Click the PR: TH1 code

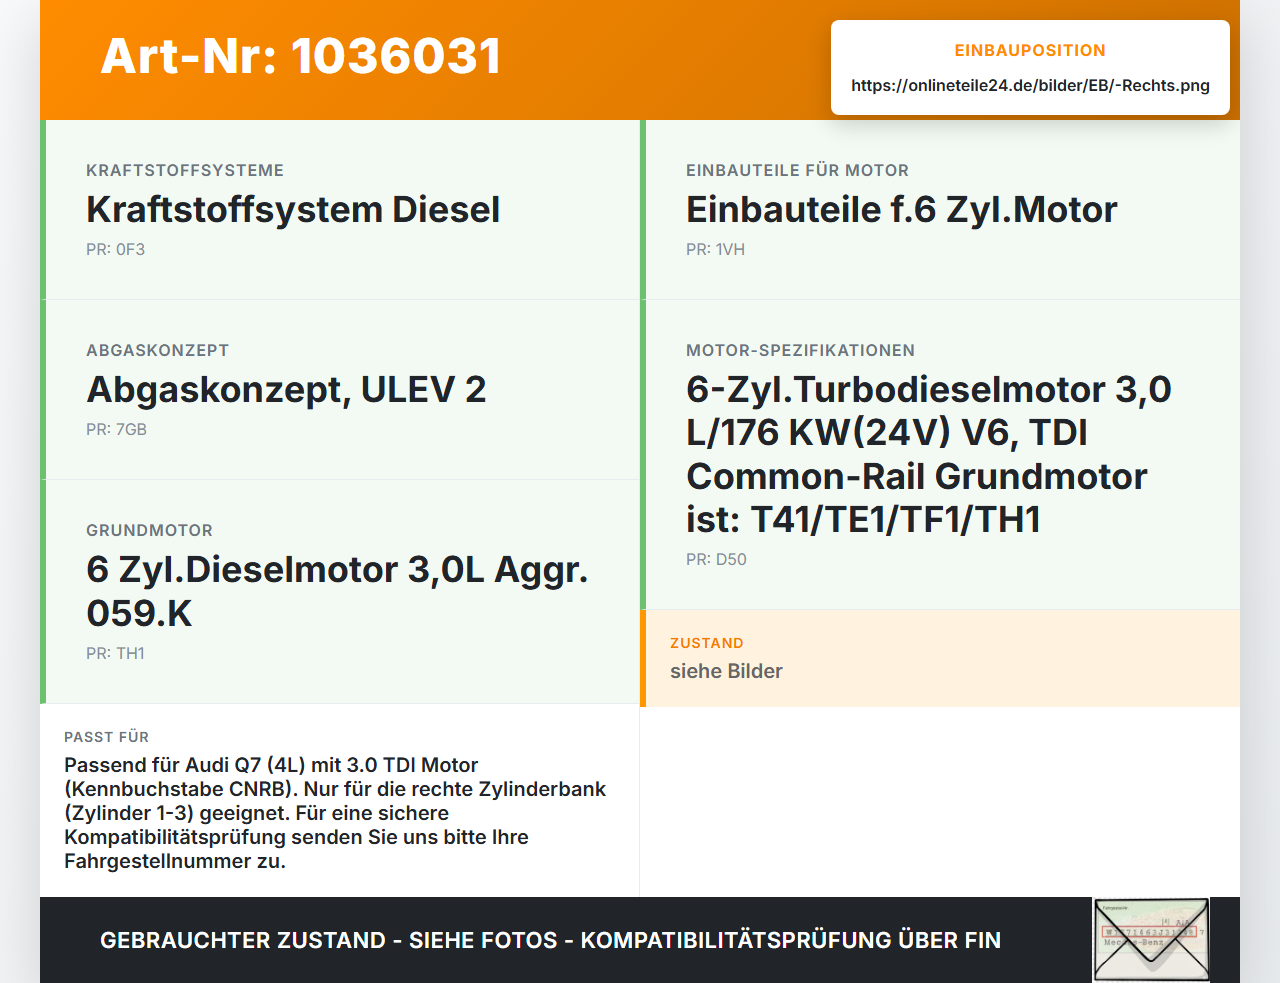[115, 653]
